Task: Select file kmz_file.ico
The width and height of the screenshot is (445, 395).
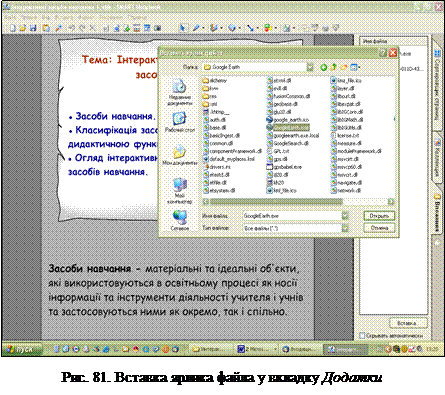Action: (x=347, y=80)
